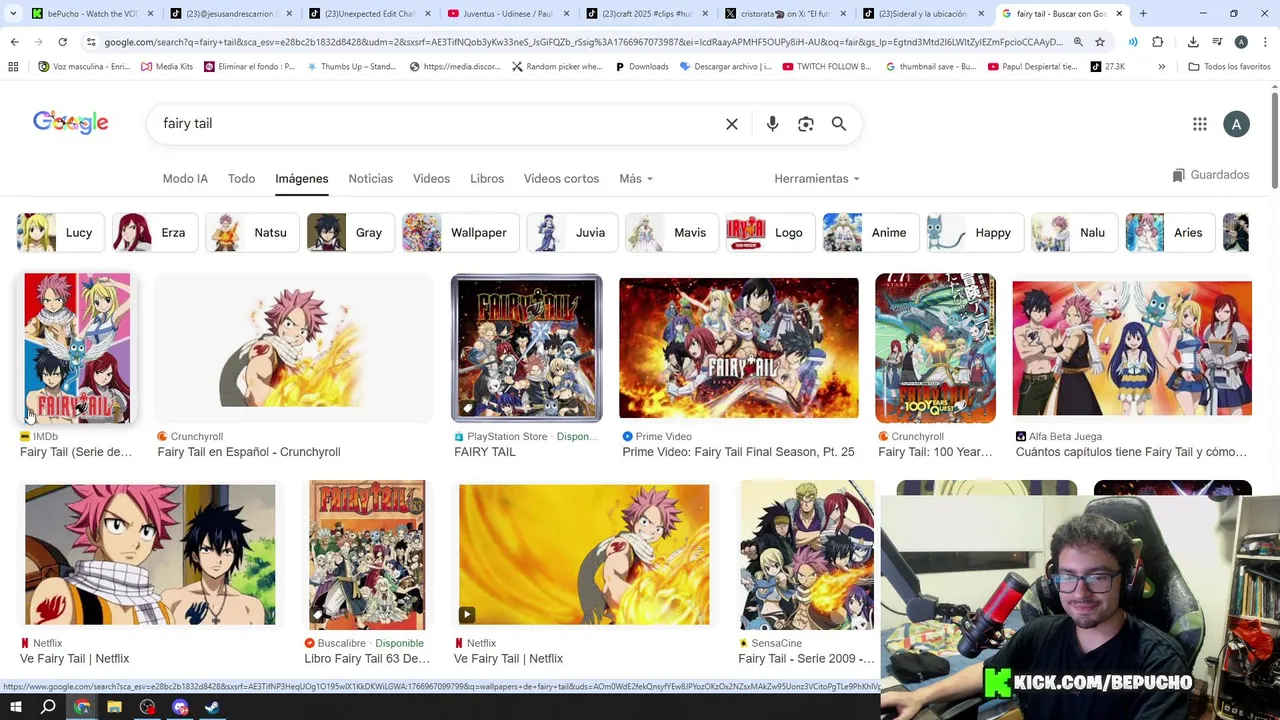Clear the search box with the X icon
Image resolution: width=1280 pixels, height=720 pixels.
(x=732, y=124)
